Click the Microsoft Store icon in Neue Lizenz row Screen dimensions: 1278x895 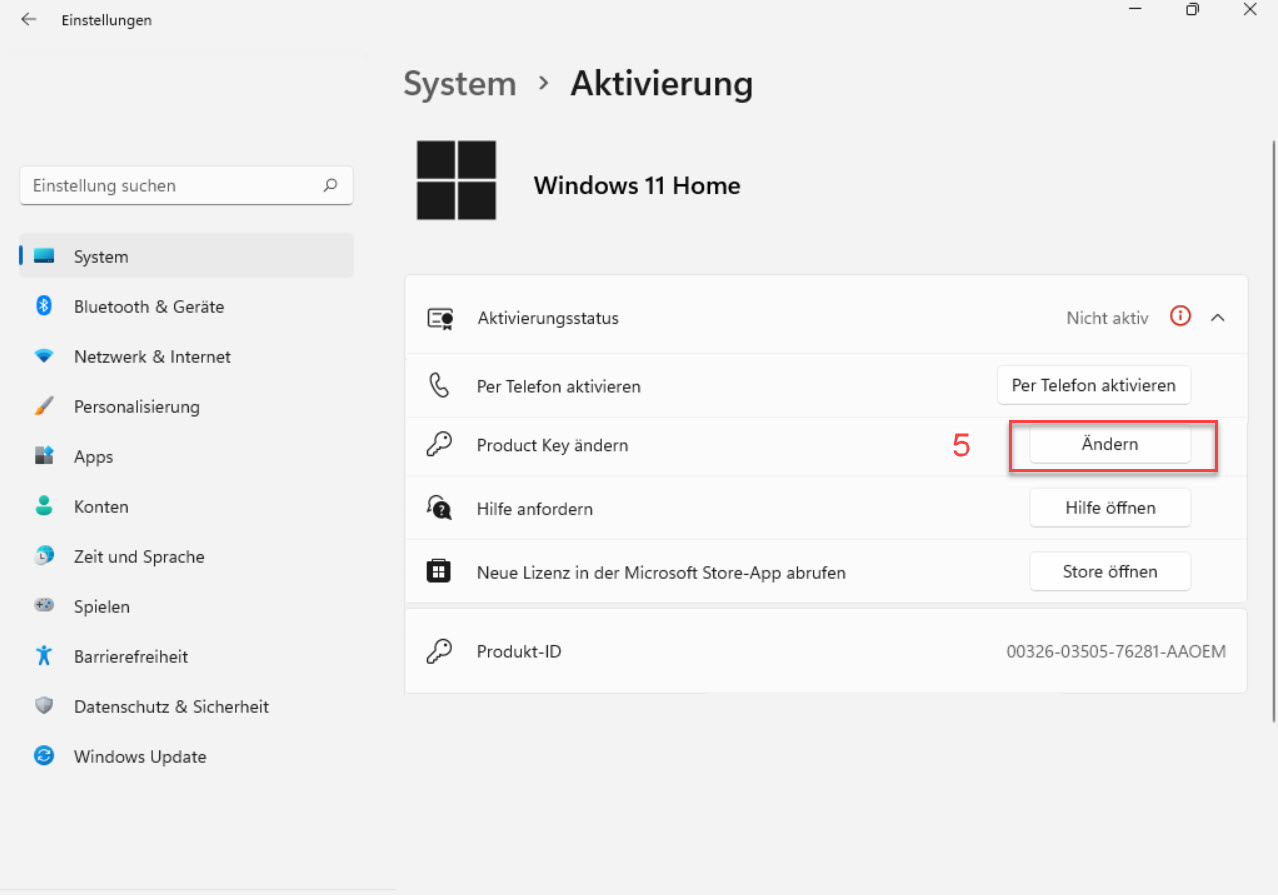click(438, 572)
